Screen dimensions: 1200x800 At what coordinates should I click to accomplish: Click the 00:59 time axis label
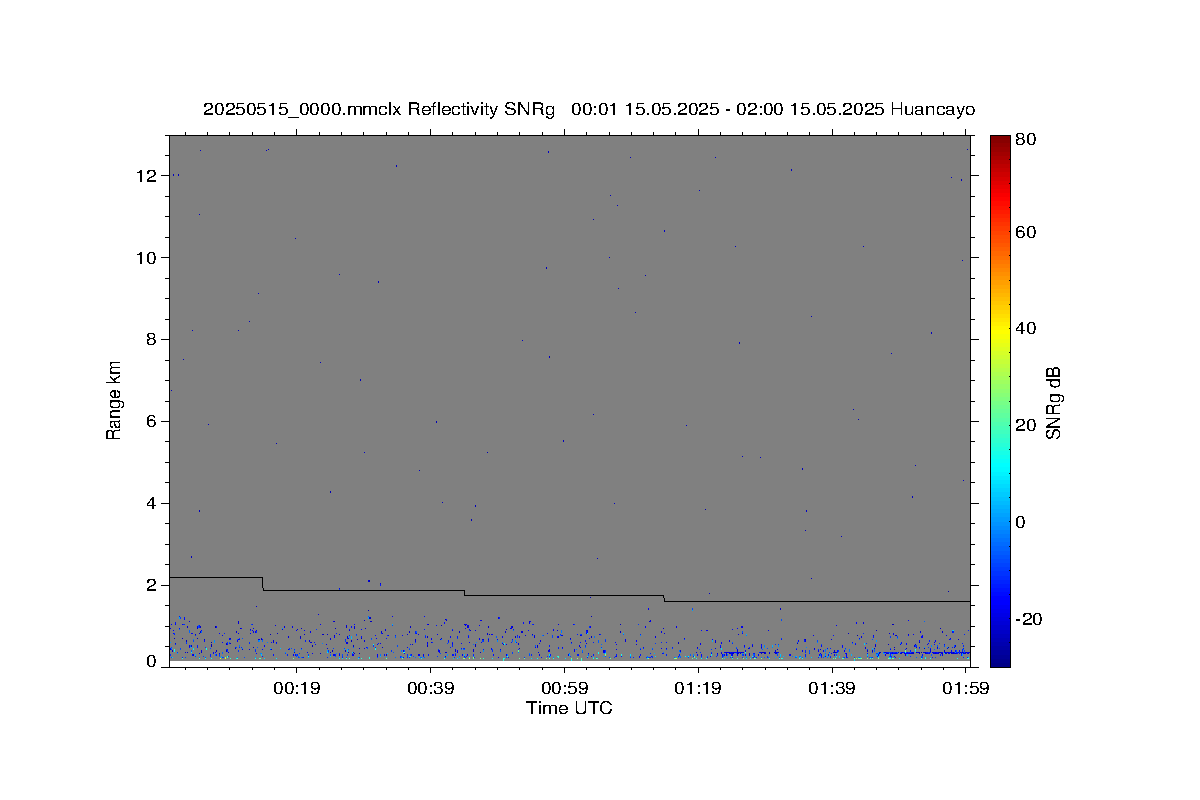pyautogui.click(x=564, y=688)
